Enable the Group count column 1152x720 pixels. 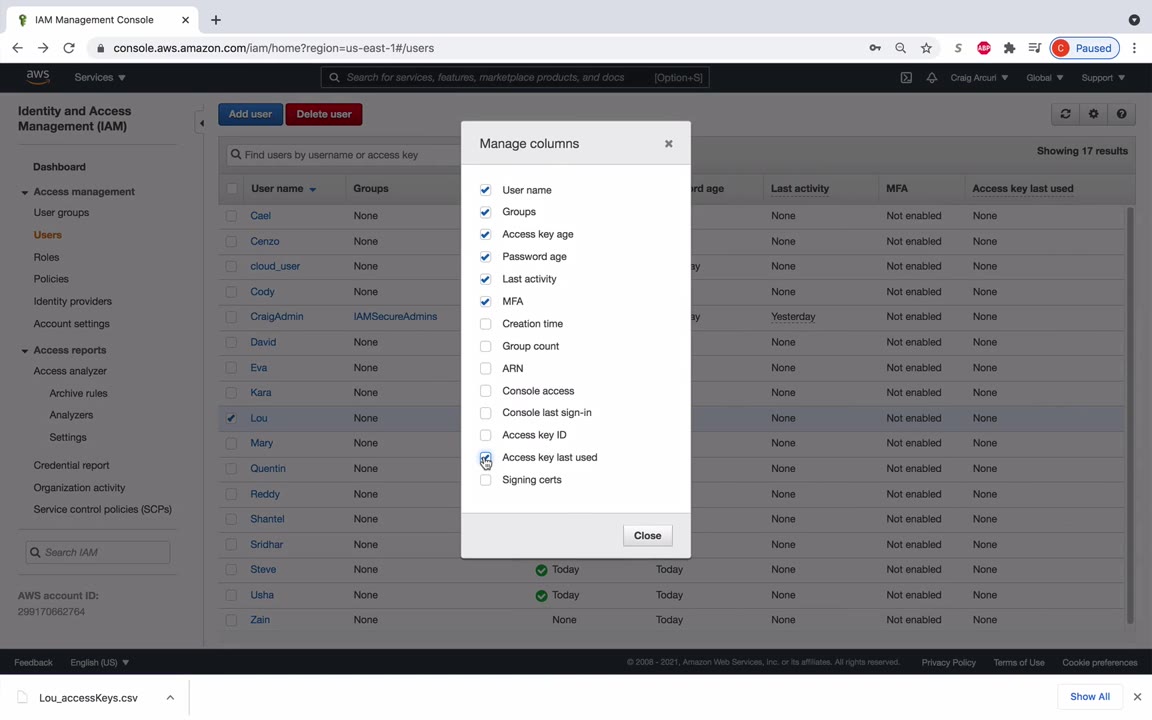[x=486, y=346]
